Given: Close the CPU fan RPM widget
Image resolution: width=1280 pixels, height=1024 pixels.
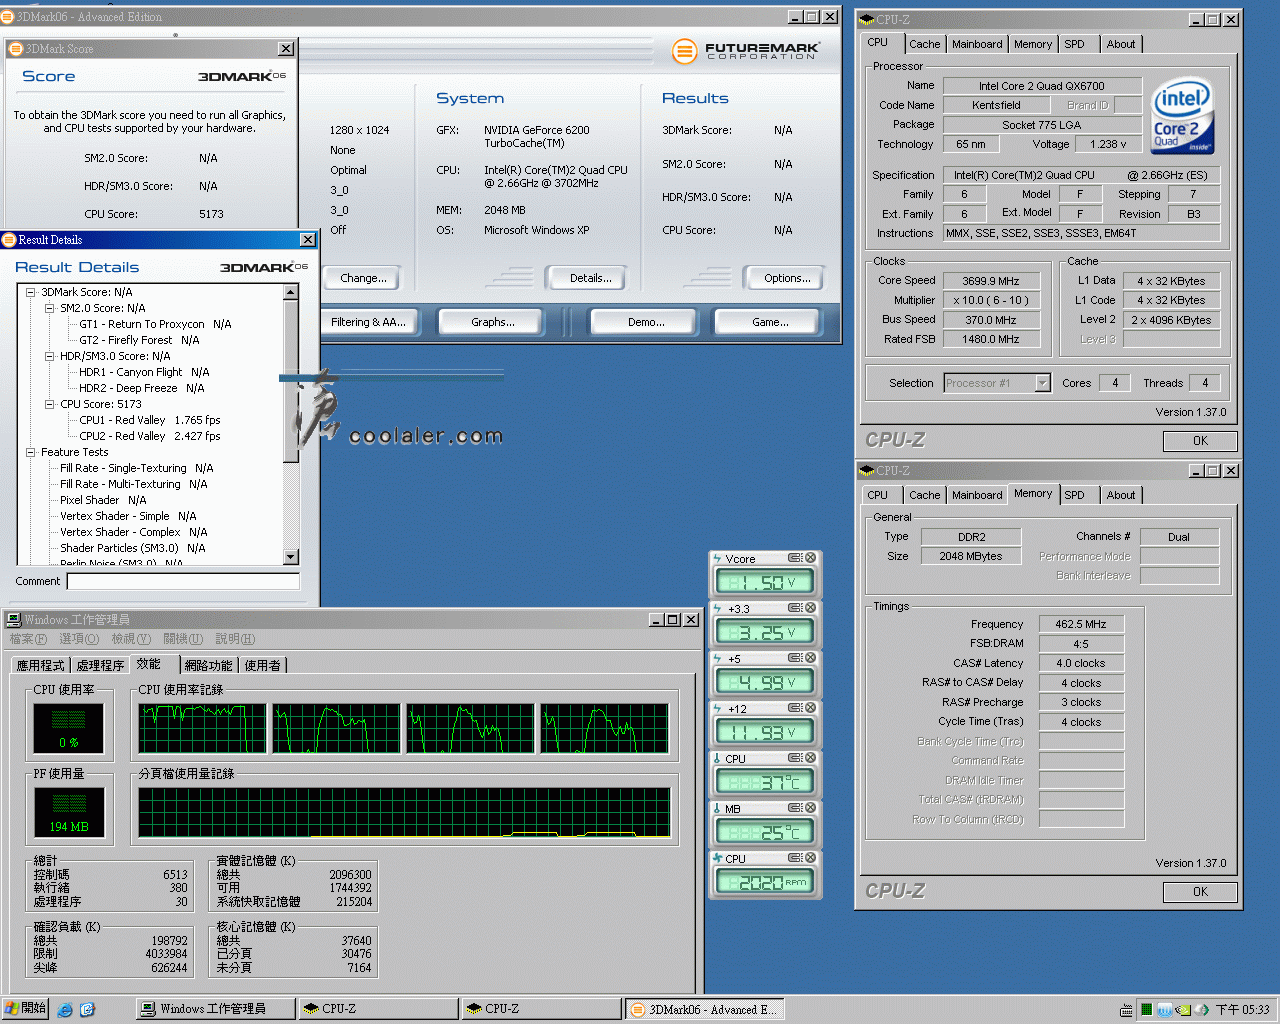Looking at the screenshot, I should coord(811,858).
